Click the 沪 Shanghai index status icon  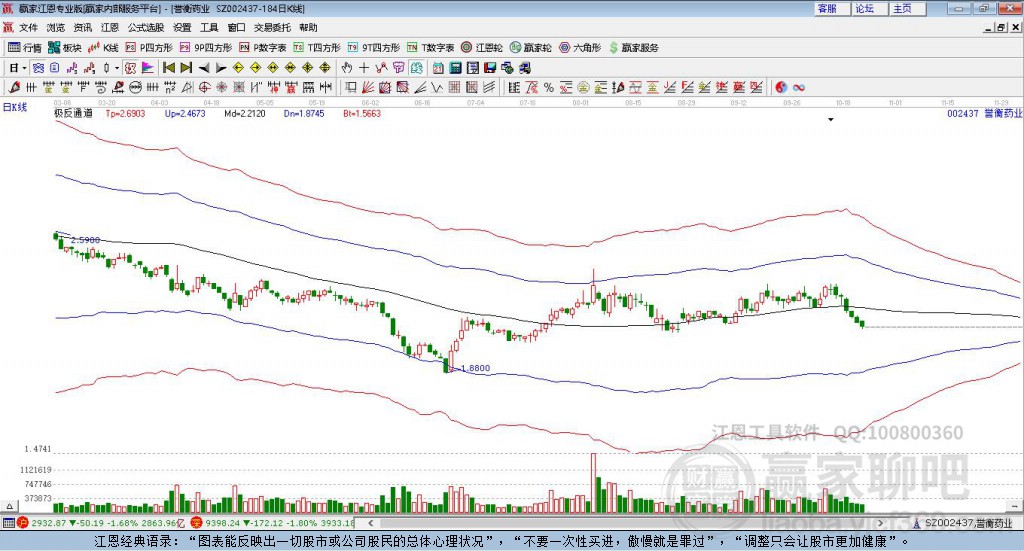[23, 522]
